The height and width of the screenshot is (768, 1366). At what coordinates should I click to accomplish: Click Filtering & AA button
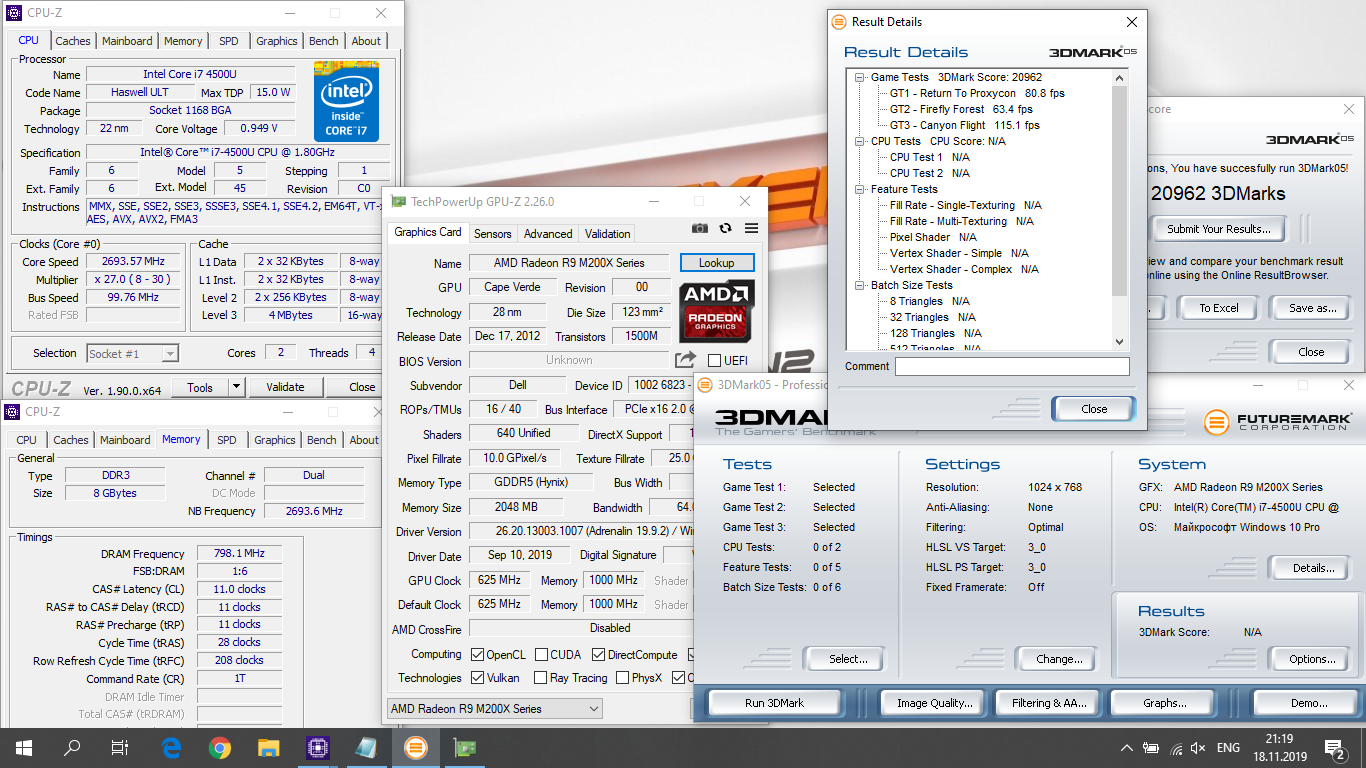[x=1048, y=703]
